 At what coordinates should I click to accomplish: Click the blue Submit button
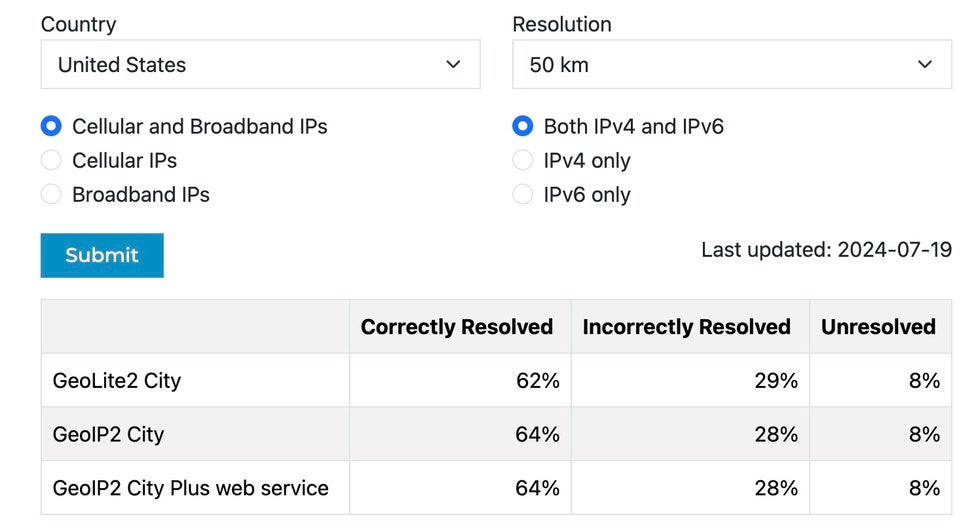tap(102, 255)
